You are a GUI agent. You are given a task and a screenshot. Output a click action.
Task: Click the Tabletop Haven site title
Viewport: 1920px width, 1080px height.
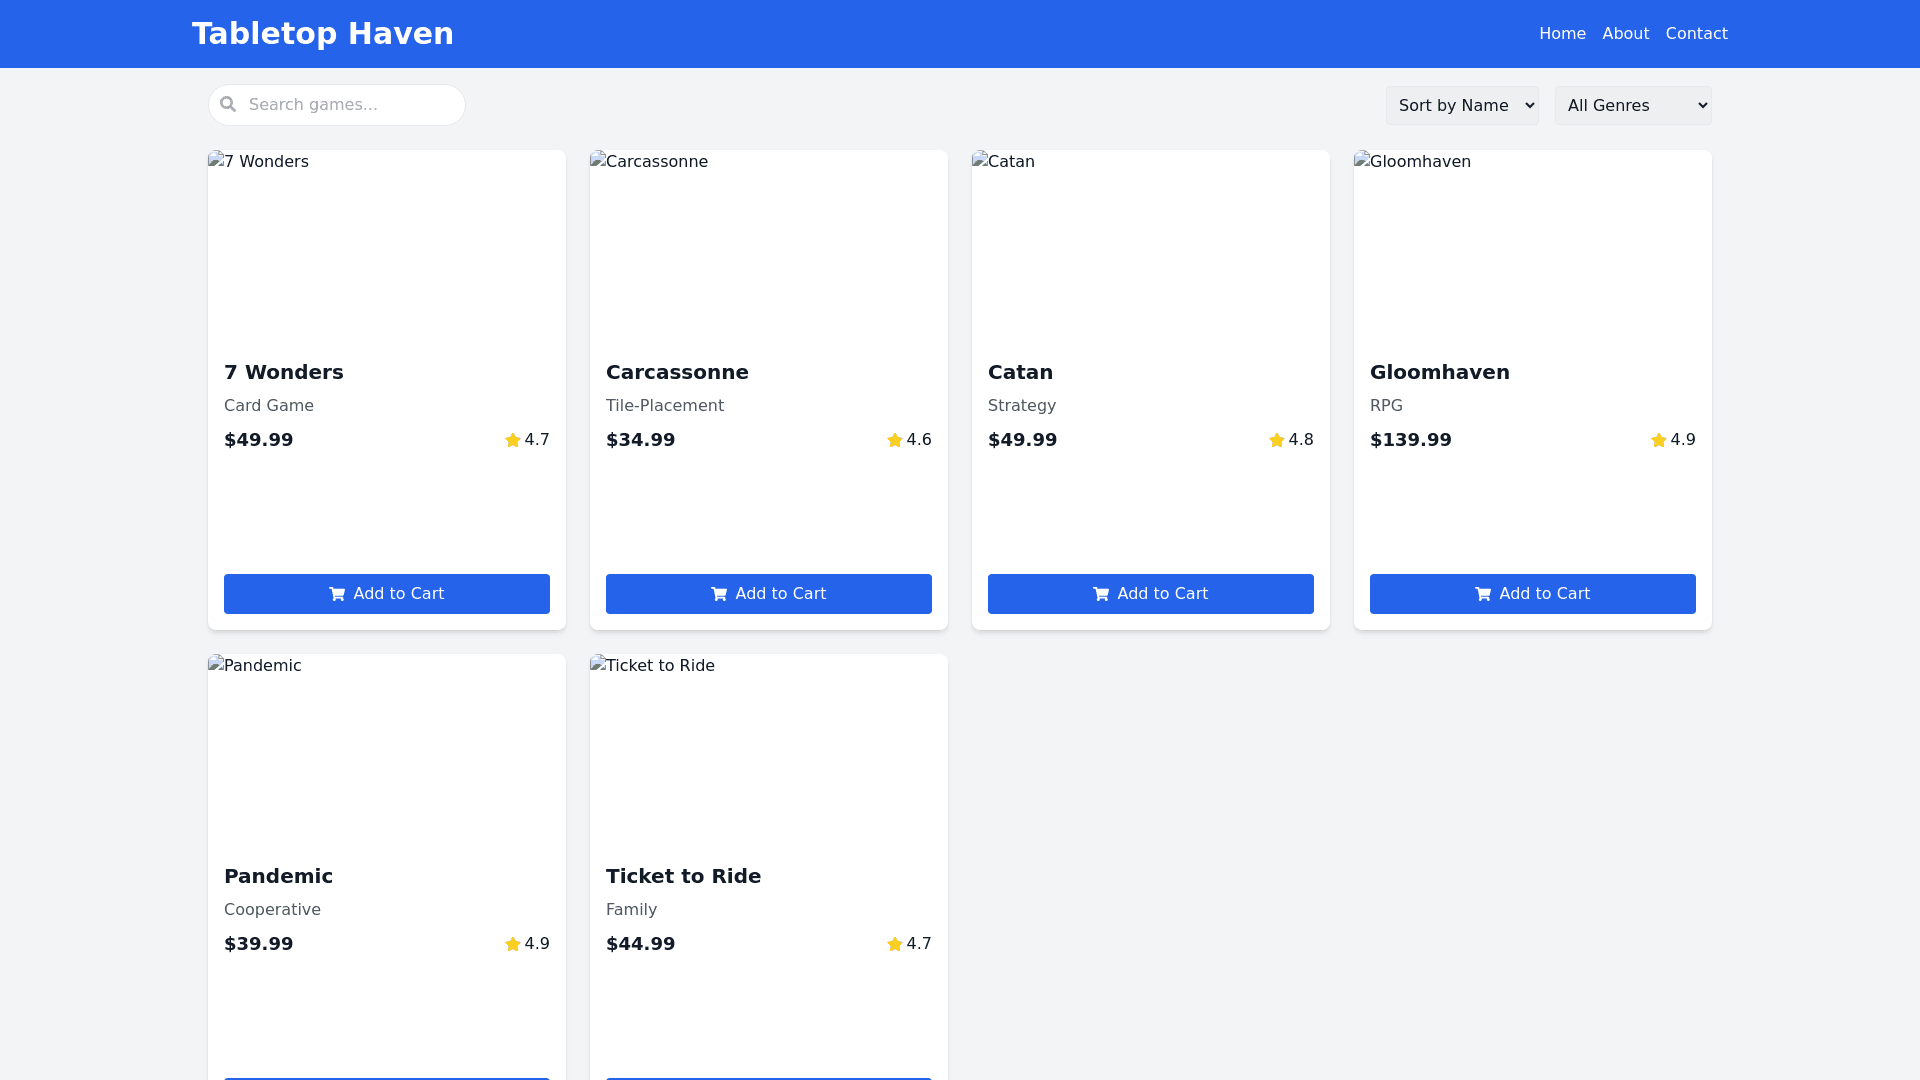[x=322, y=34]
